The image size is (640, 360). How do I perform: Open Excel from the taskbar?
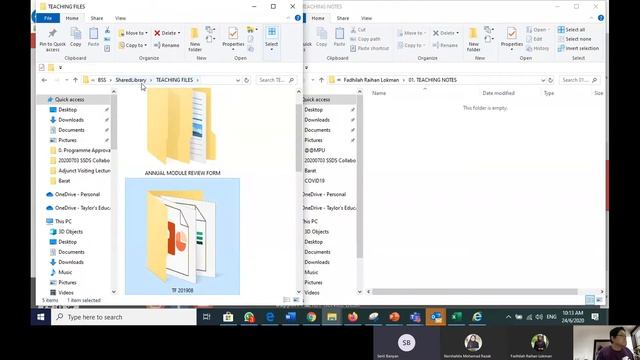[456, 317]
